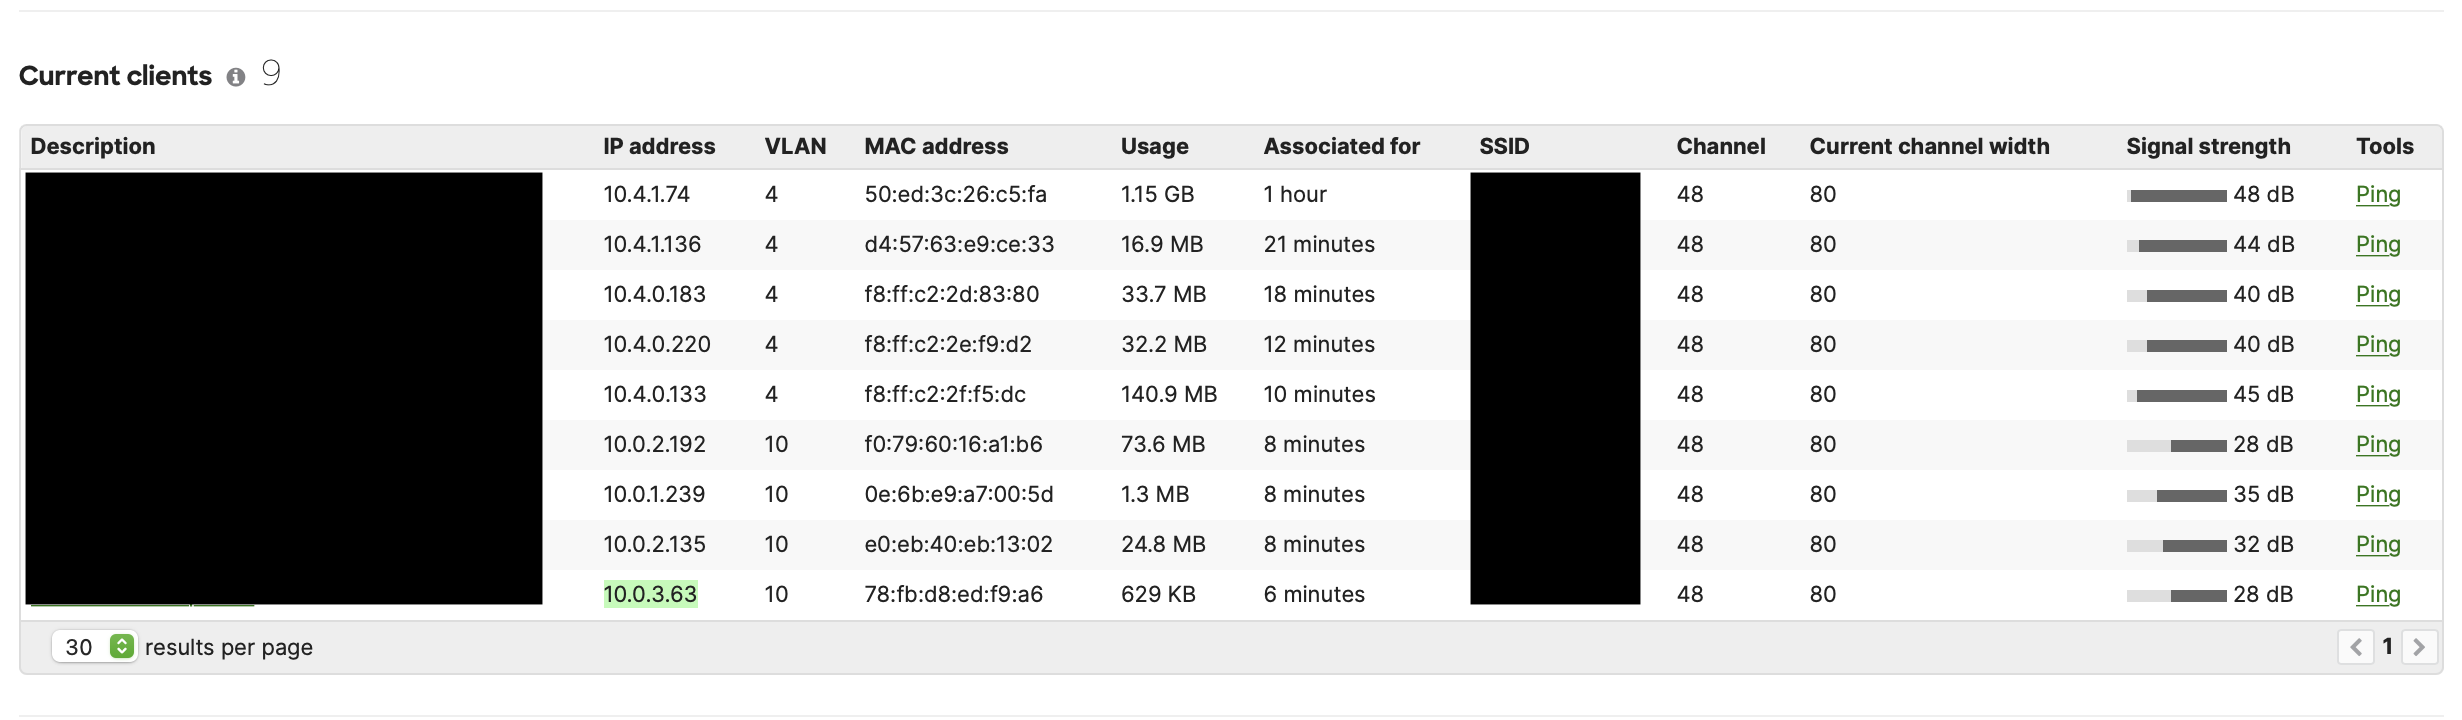This screenshot has width=2462, height=720.
Task: Expand the Associated for column sorting options
Action: (1341, 146)
